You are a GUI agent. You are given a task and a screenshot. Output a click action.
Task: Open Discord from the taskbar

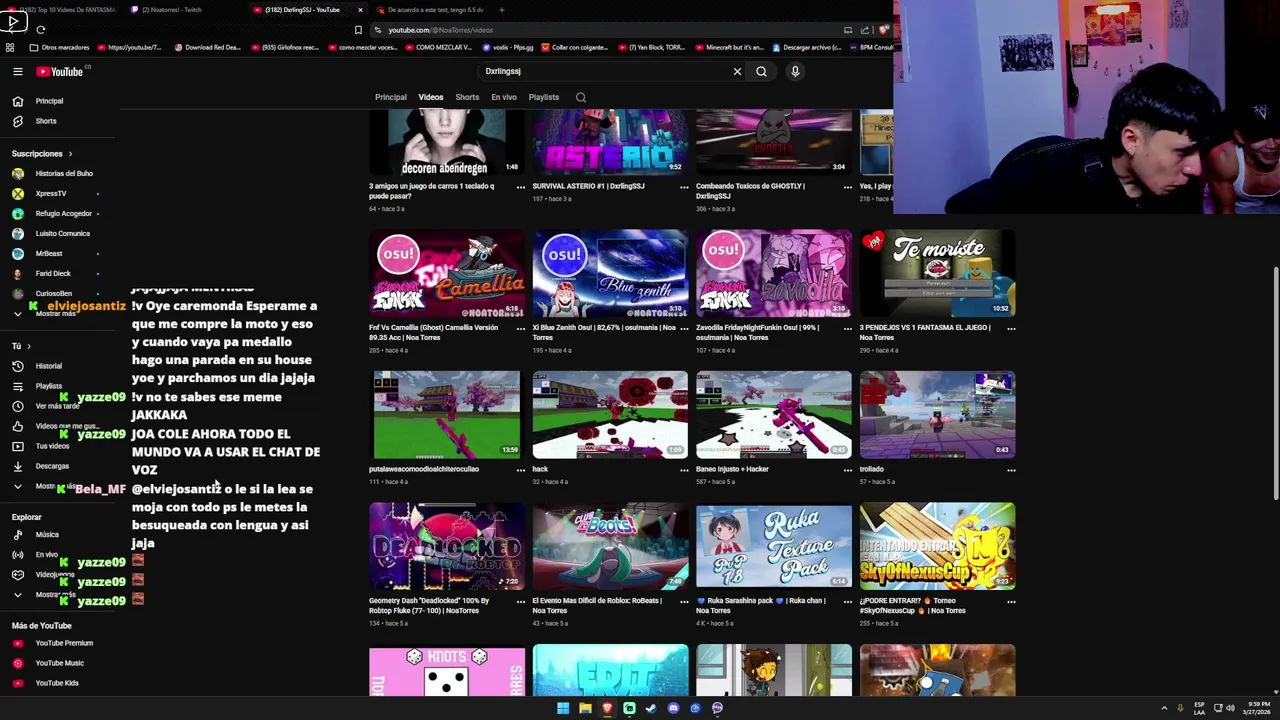(x=673, y=708)
